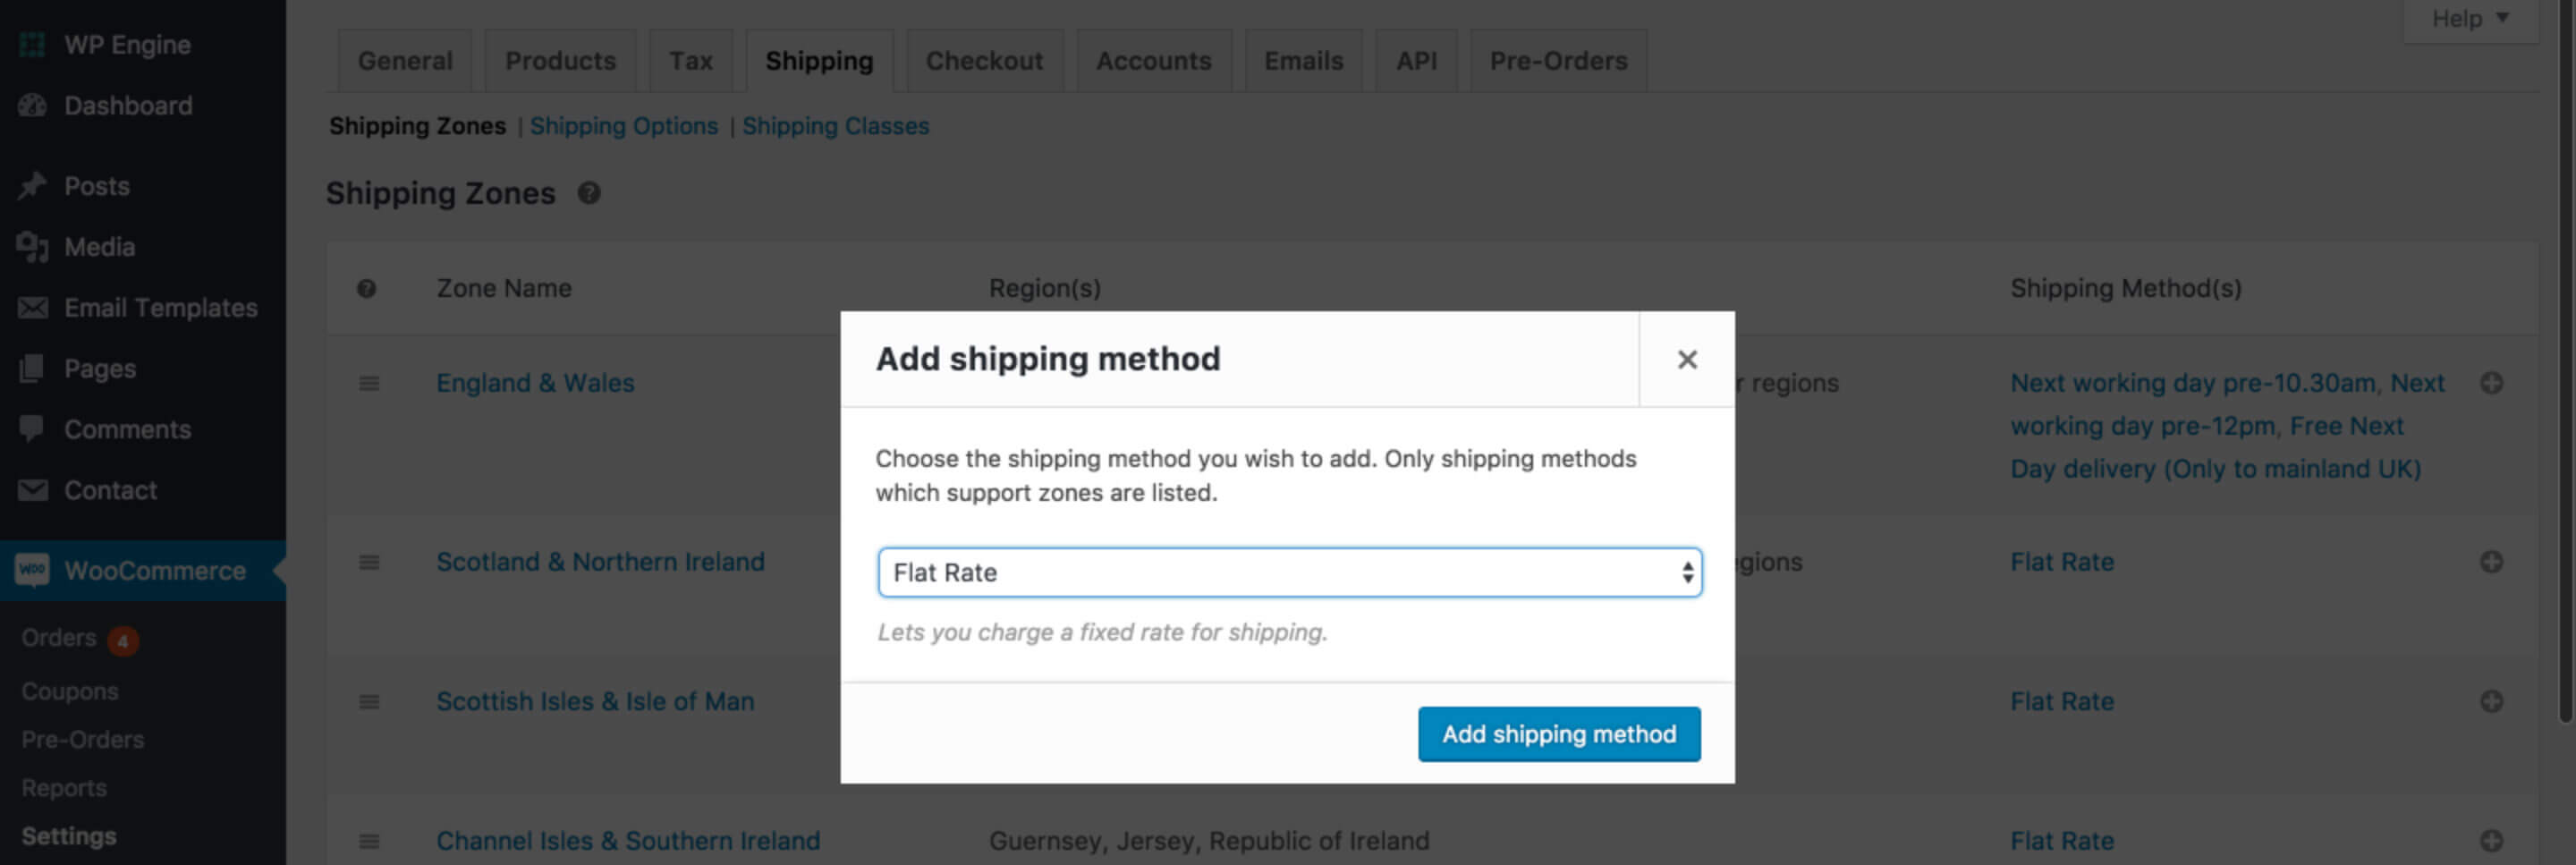Expand the Help dropdown tab
Viewport: 2576px width, 865px height.
click(x=2469, y=19)
